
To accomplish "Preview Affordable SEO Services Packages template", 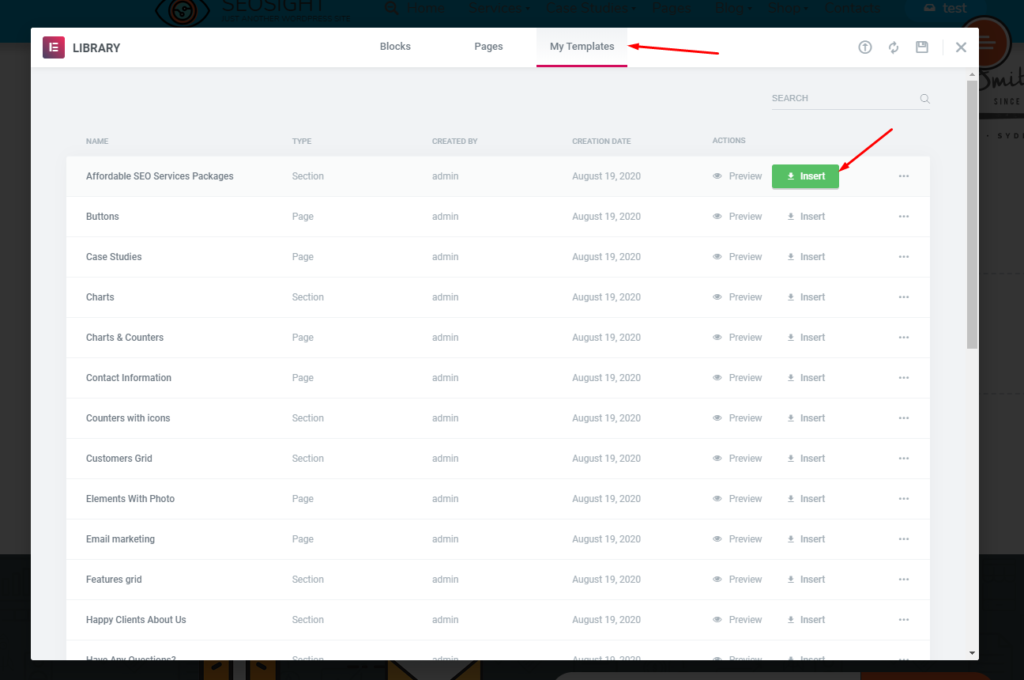I will [737, 176].
